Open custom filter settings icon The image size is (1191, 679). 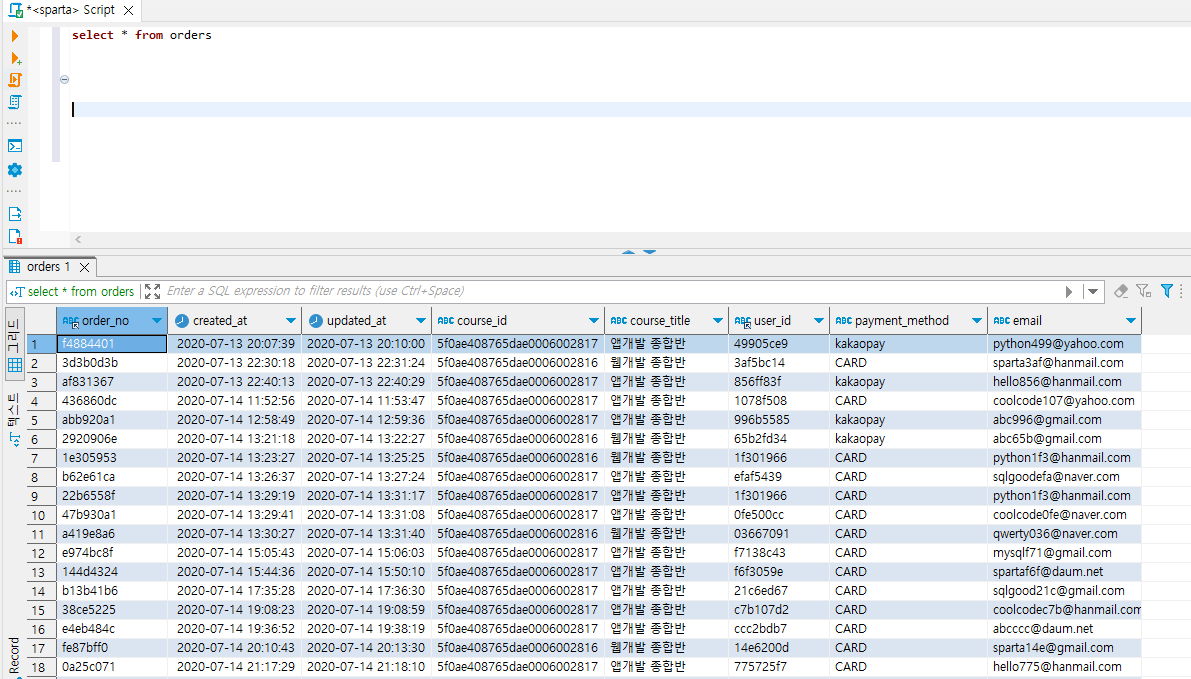(x=1143, y=291)
